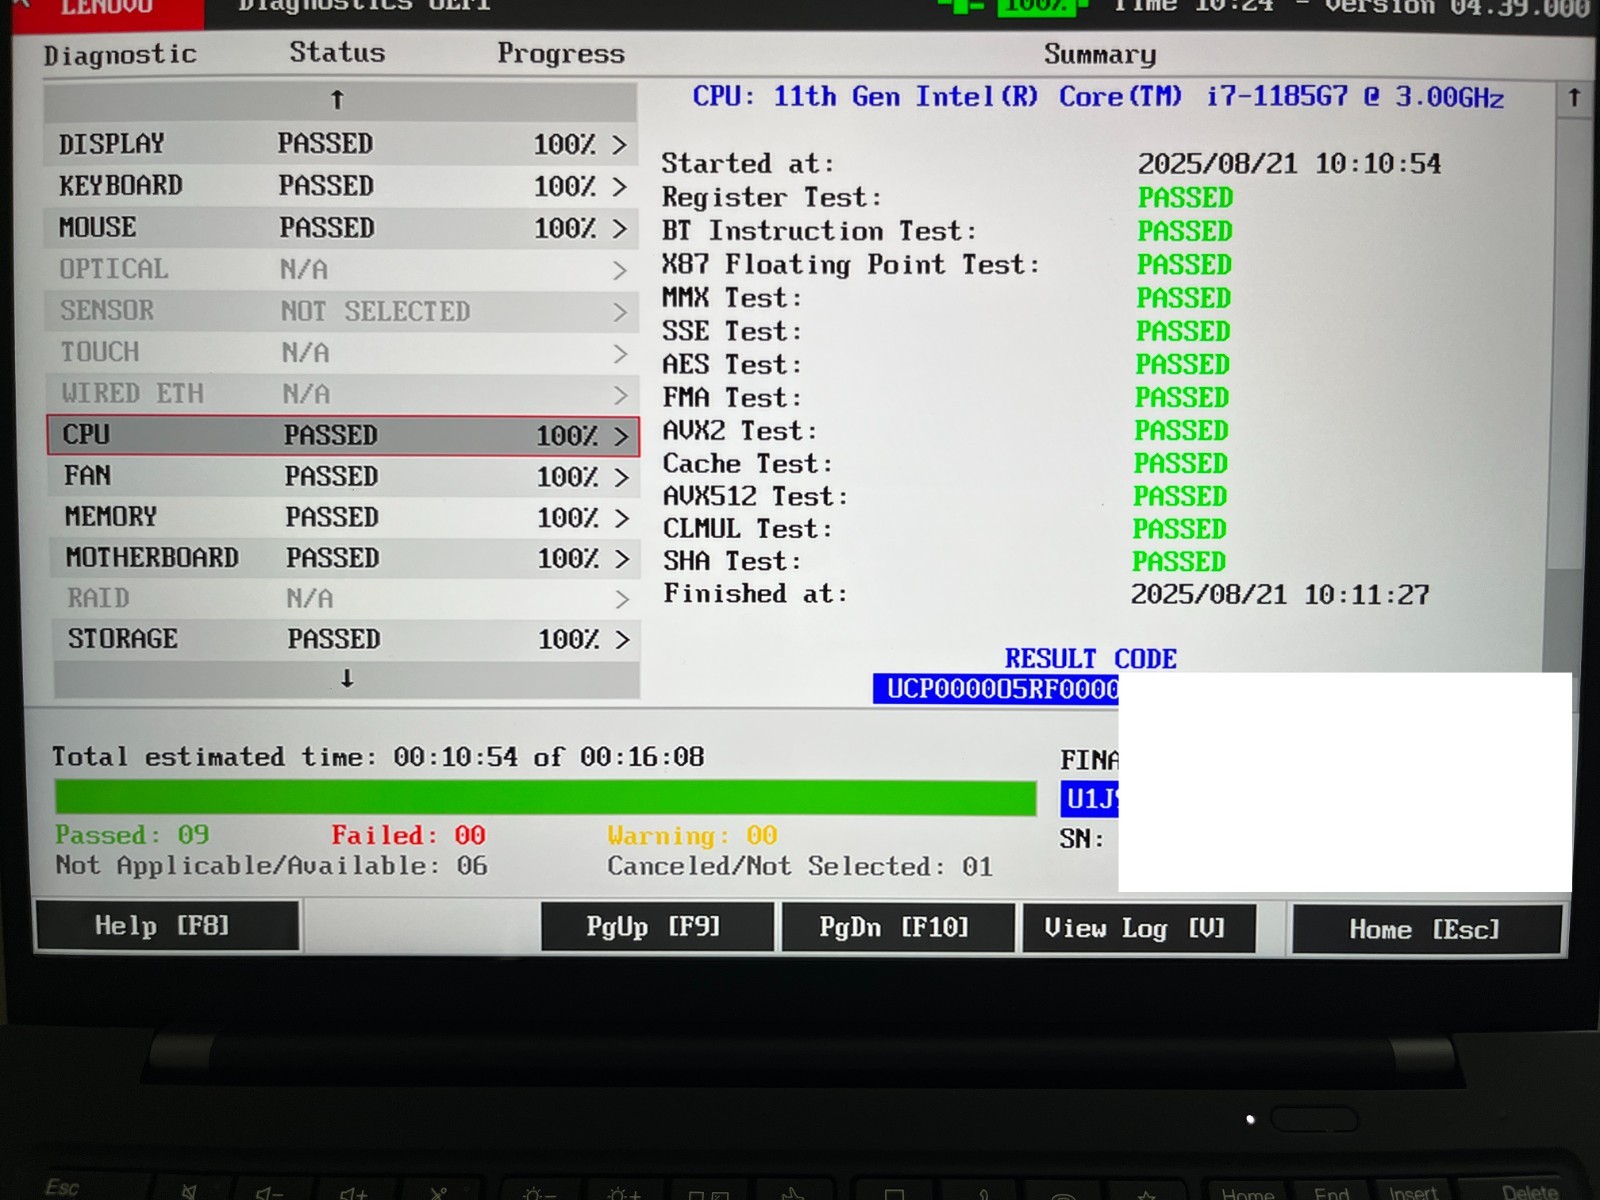Select the RAID diagnostic label

point(98,598)
